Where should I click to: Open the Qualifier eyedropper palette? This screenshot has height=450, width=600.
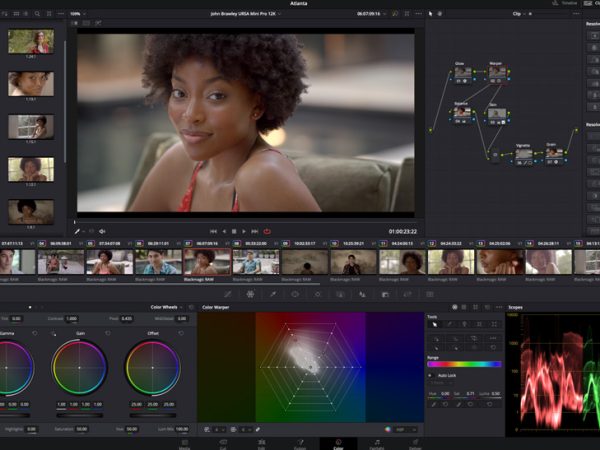273,294
